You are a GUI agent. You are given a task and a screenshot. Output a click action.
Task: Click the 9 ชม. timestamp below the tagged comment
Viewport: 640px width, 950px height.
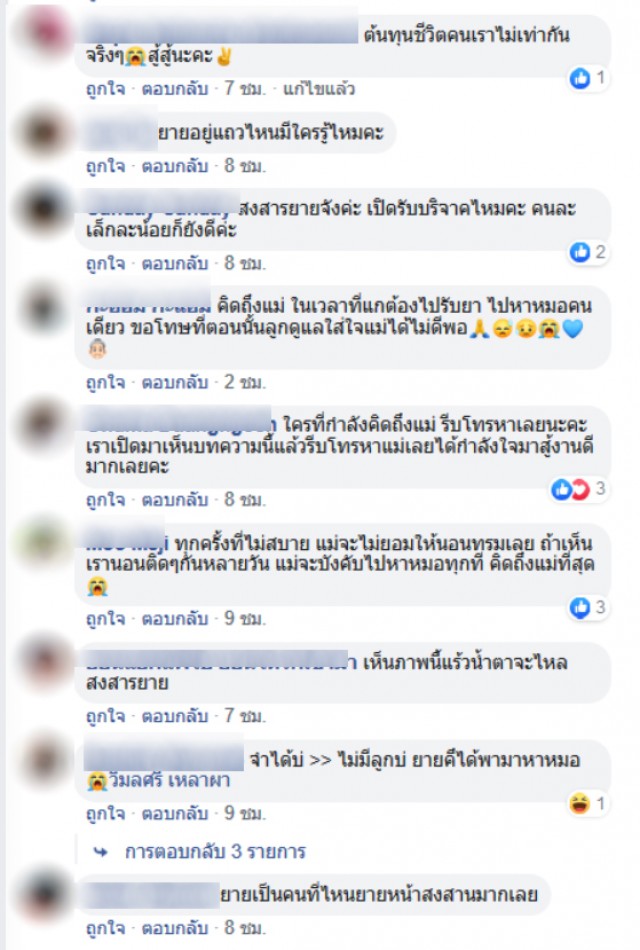(x=245, y=813)
